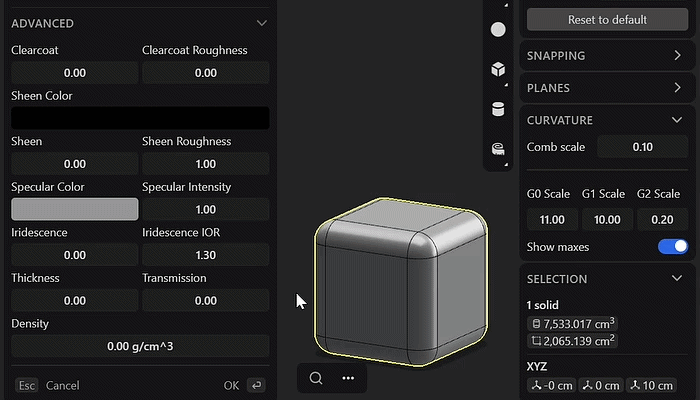This screenshot has height=400, width=700.
Task: Click the Thickness value field
Action: click(75, 300)
